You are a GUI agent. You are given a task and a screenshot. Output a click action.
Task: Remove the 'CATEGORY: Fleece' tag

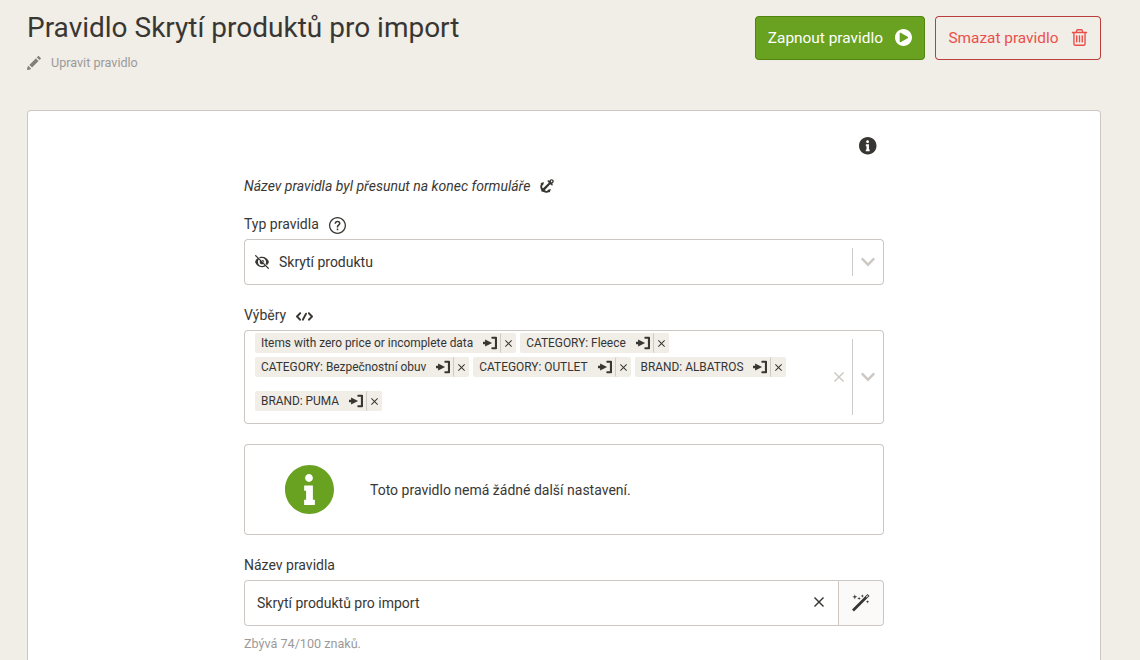pyautogui.click(x=662, y=343)
